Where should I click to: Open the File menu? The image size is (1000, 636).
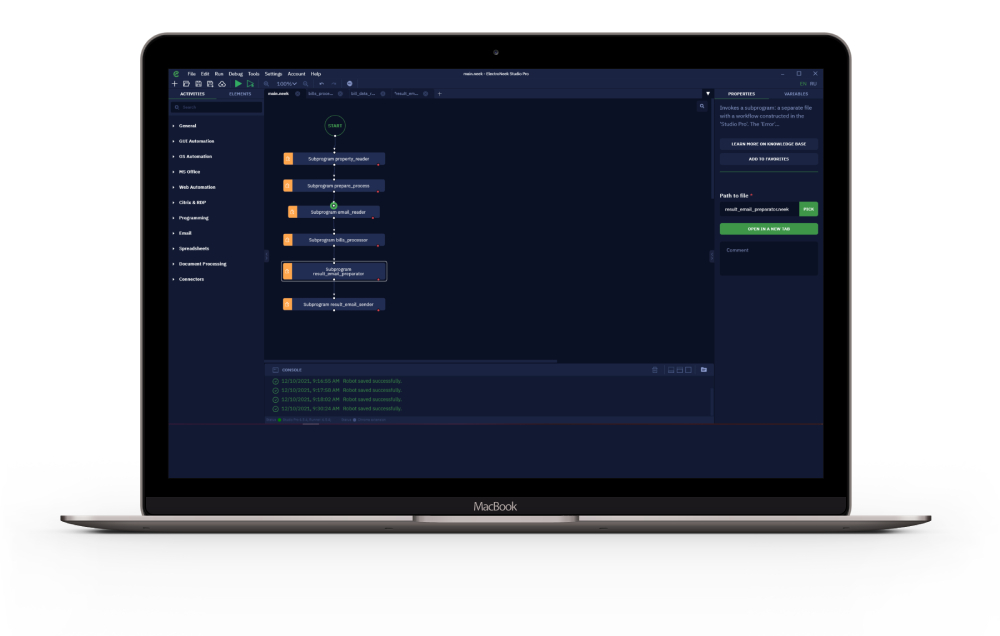[x=191, y=74]
